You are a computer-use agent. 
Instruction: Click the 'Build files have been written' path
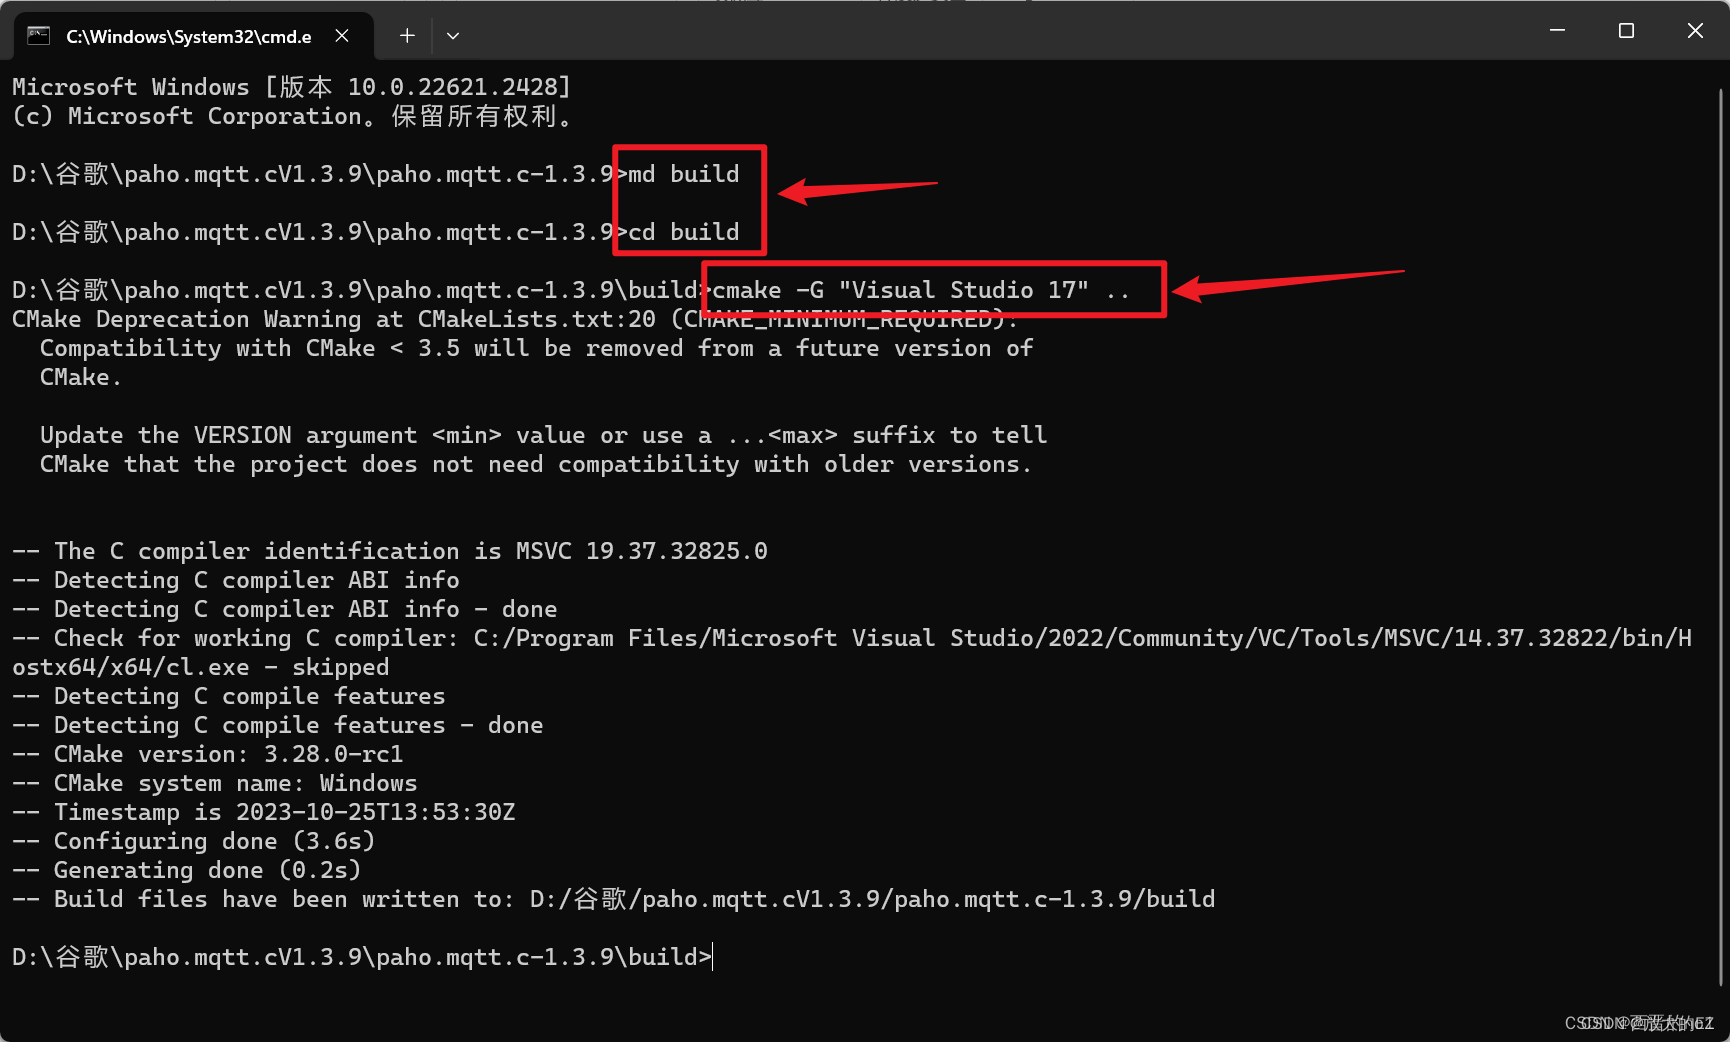[613, 898]
